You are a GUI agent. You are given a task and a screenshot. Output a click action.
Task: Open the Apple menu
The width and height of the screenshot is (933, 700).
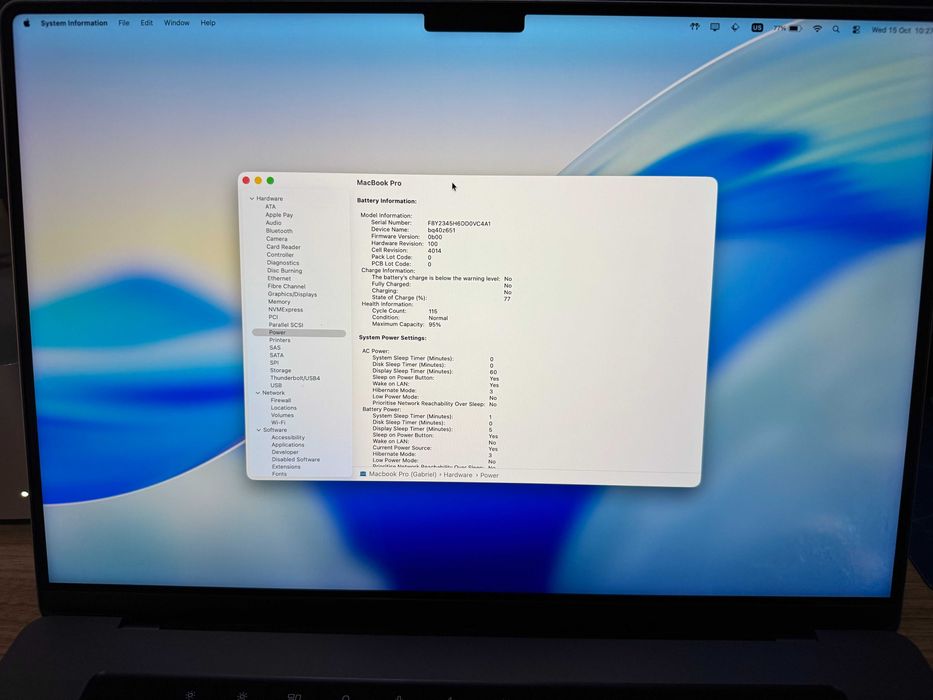pyautogui.click(x=26, y=23)
